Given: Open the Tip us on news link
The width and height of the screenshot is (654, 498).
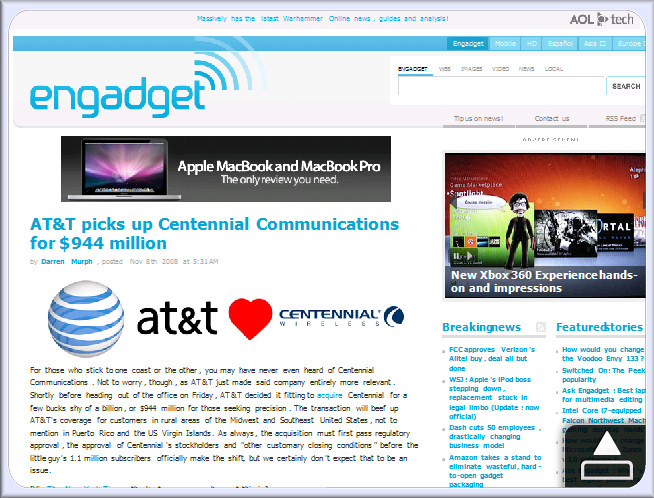Looking at the screenshot, I should pyautogui.click(x=478, y=118).
